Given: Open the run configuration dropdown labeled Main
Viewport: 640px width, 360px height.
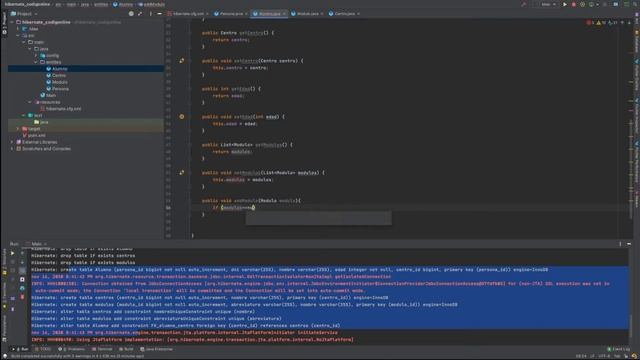Looking at the screenshot, I should [x=548, y=4].
